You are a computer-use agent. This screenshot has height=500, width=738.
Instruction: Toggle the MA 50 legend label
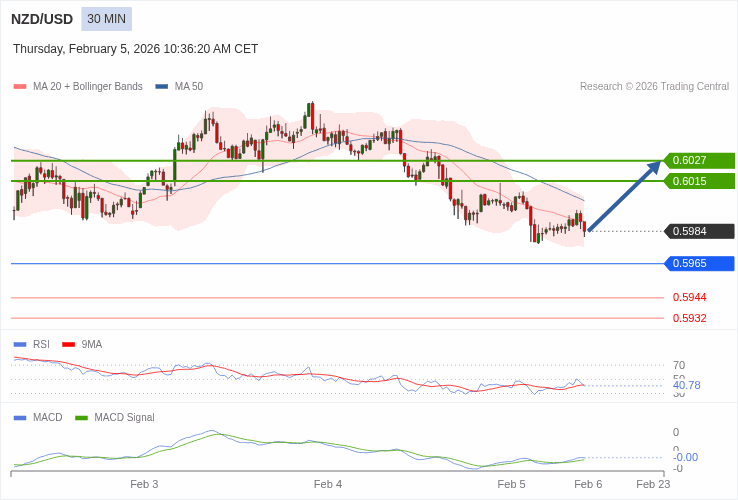[189, 87]
